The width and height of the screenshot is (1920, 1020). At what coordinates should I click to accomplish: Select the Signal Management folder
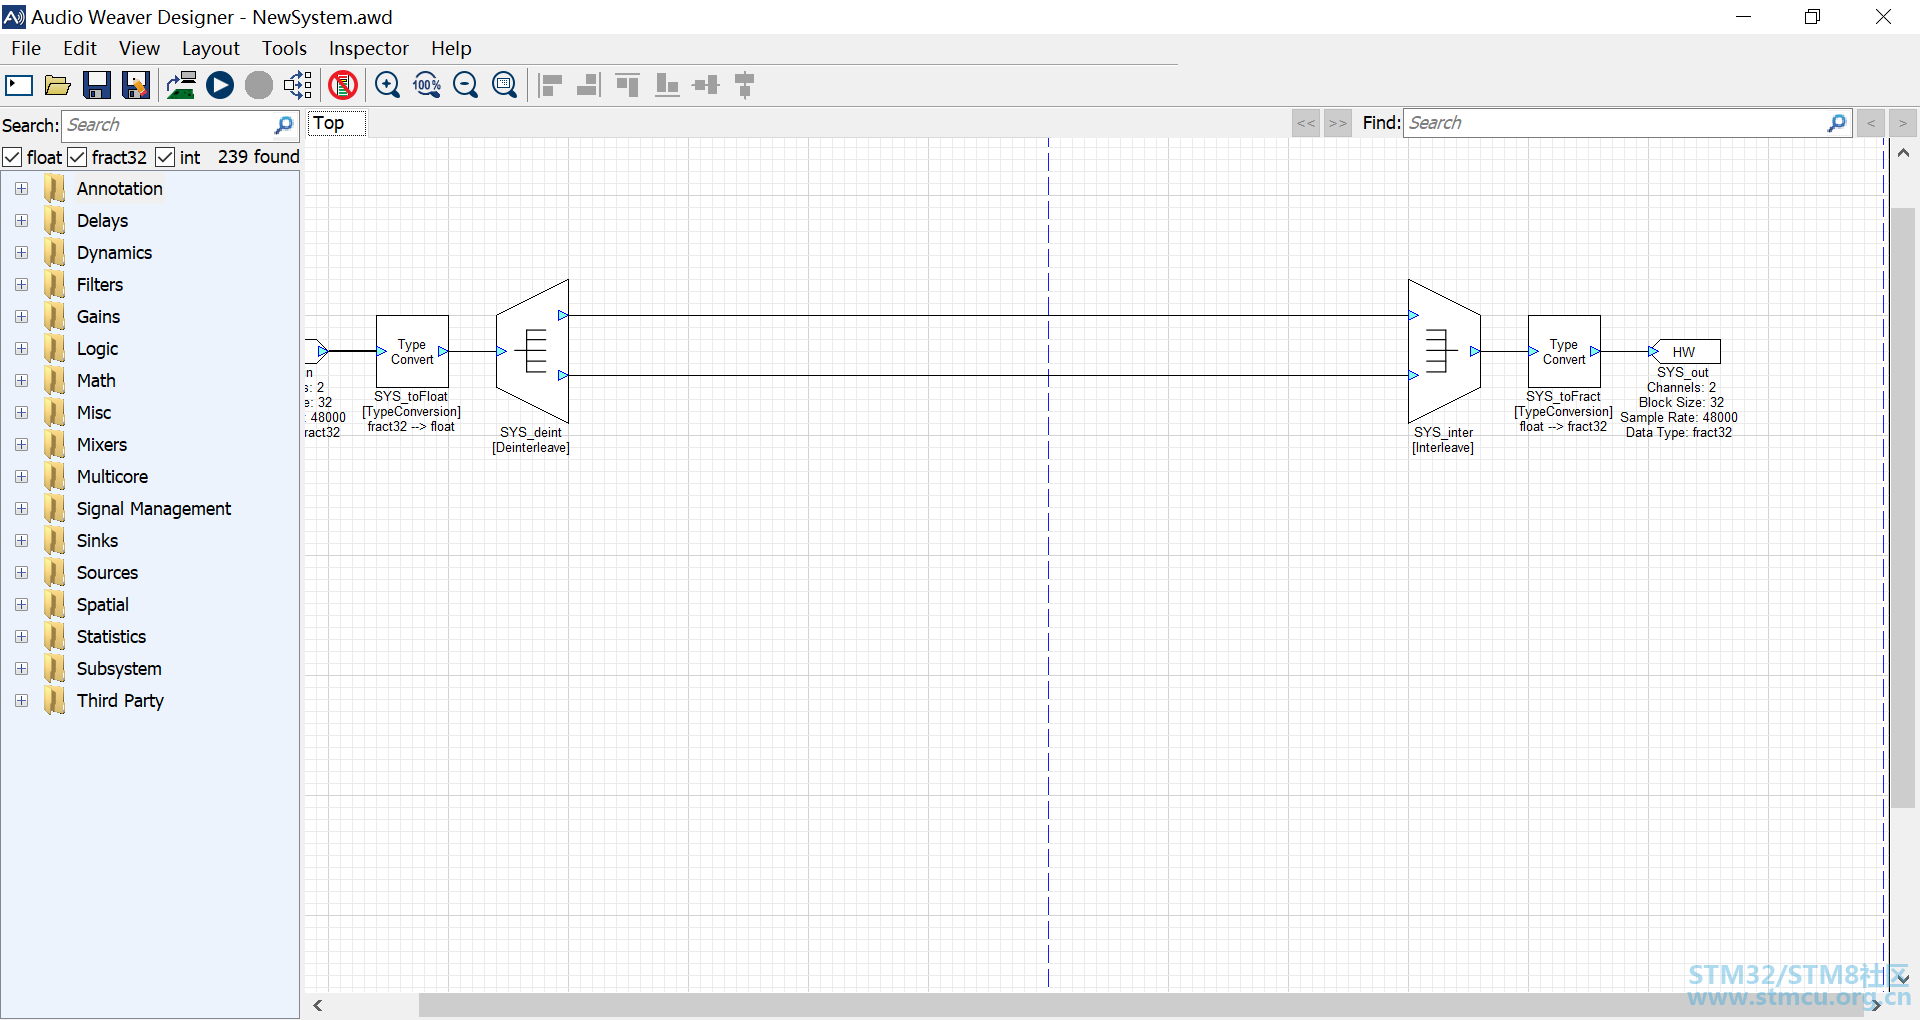tap(154, 509)
